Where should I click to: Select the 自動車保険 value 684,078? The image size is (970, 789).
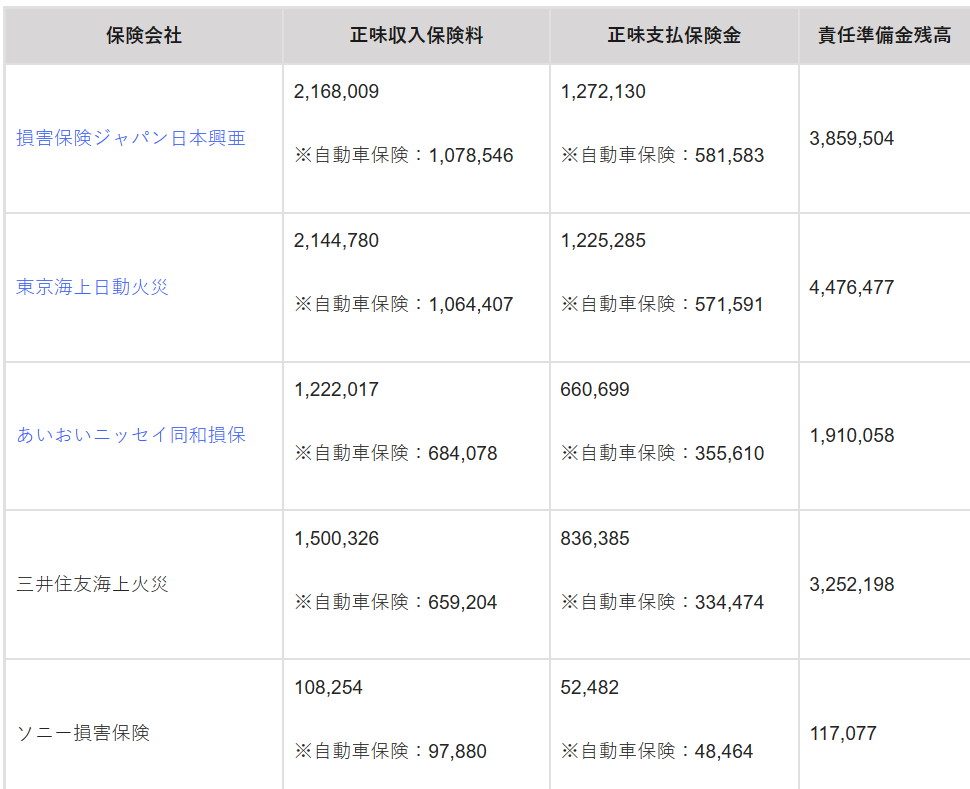[x=463, y=454]
